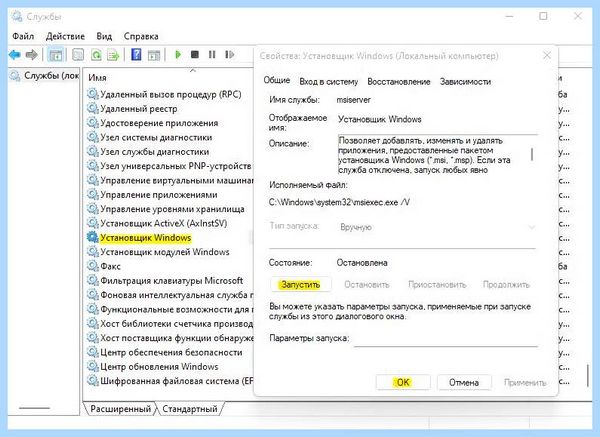Click the service name msiserver text
Image resolution: width=600 pixels, height=437 pixels.
353,100
